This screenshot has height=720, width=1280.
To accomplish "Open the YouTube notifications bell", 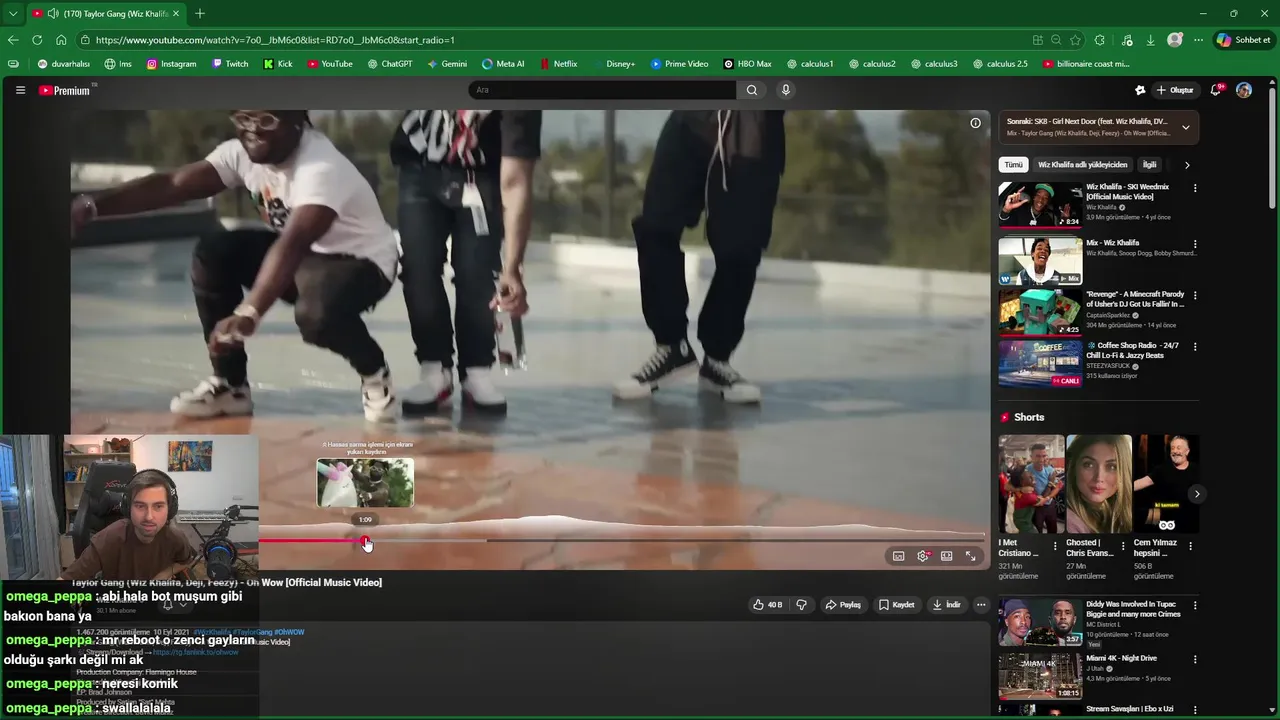I will 1216,90.
